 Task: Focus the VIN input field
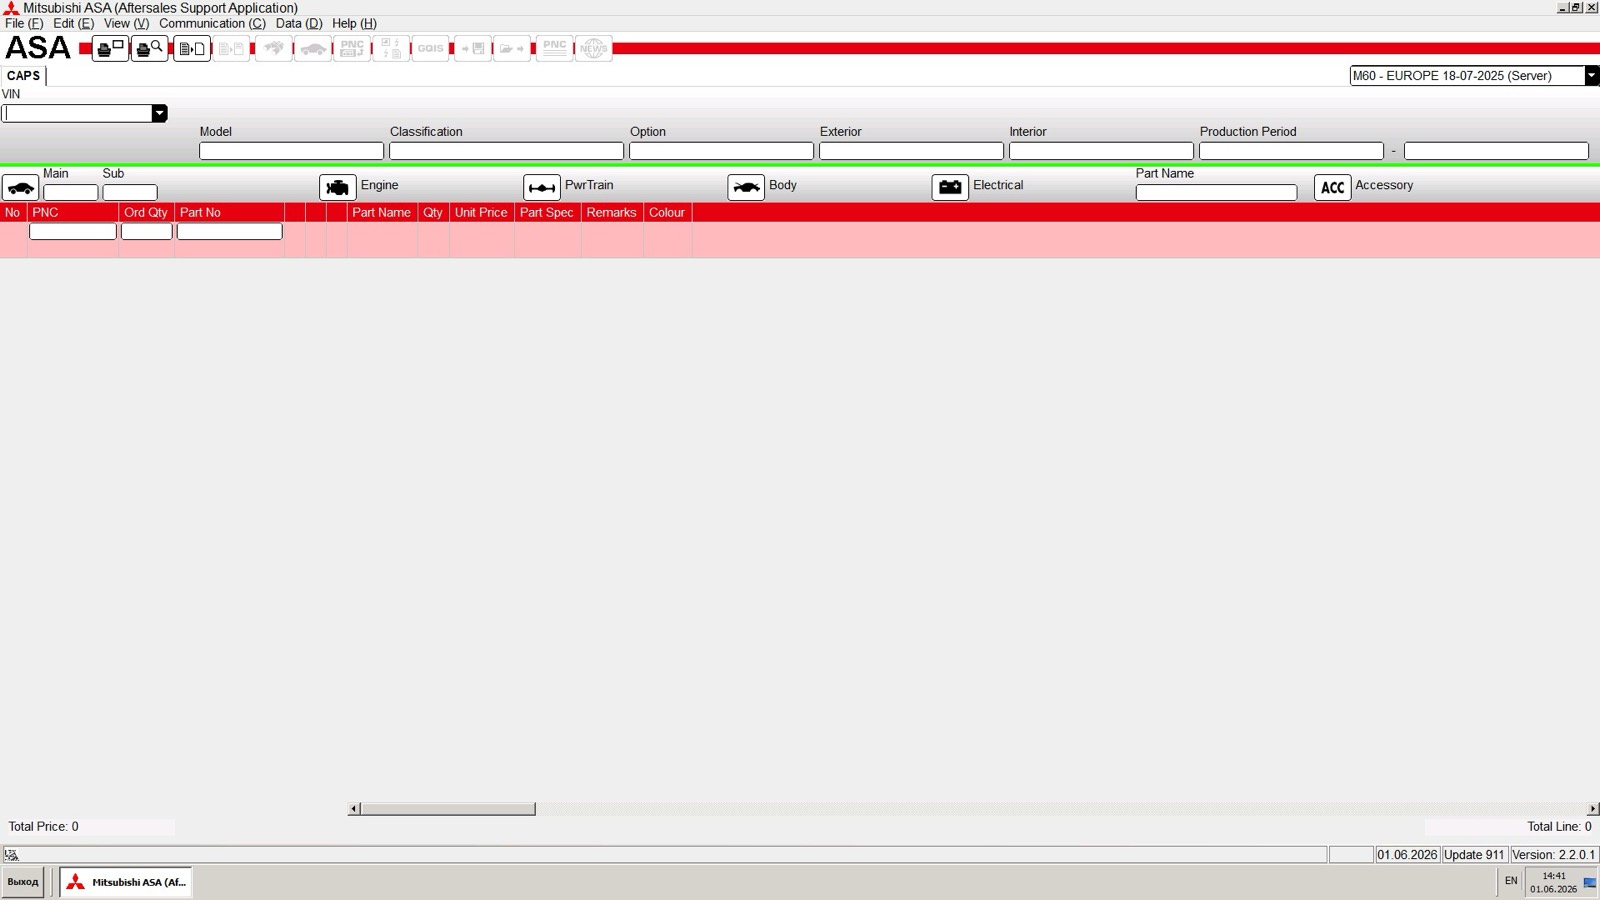77,114
